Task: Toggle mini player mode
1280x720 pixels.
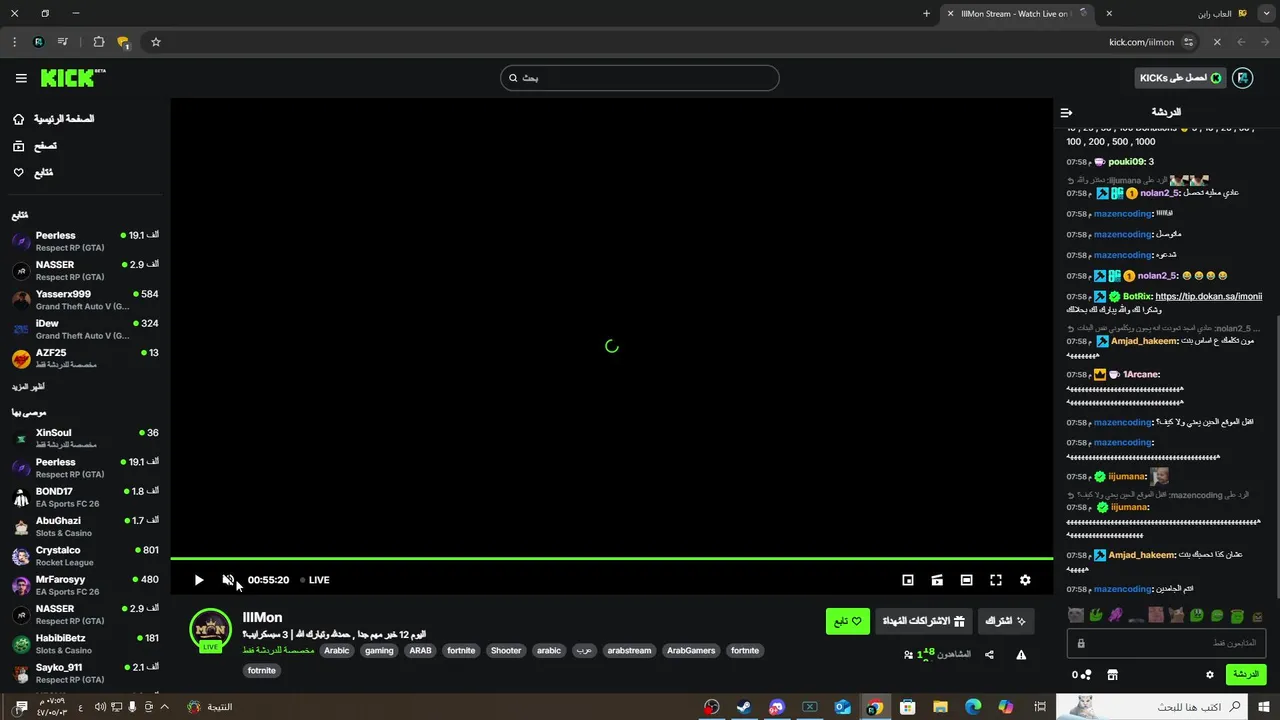Action: [908, 580]
